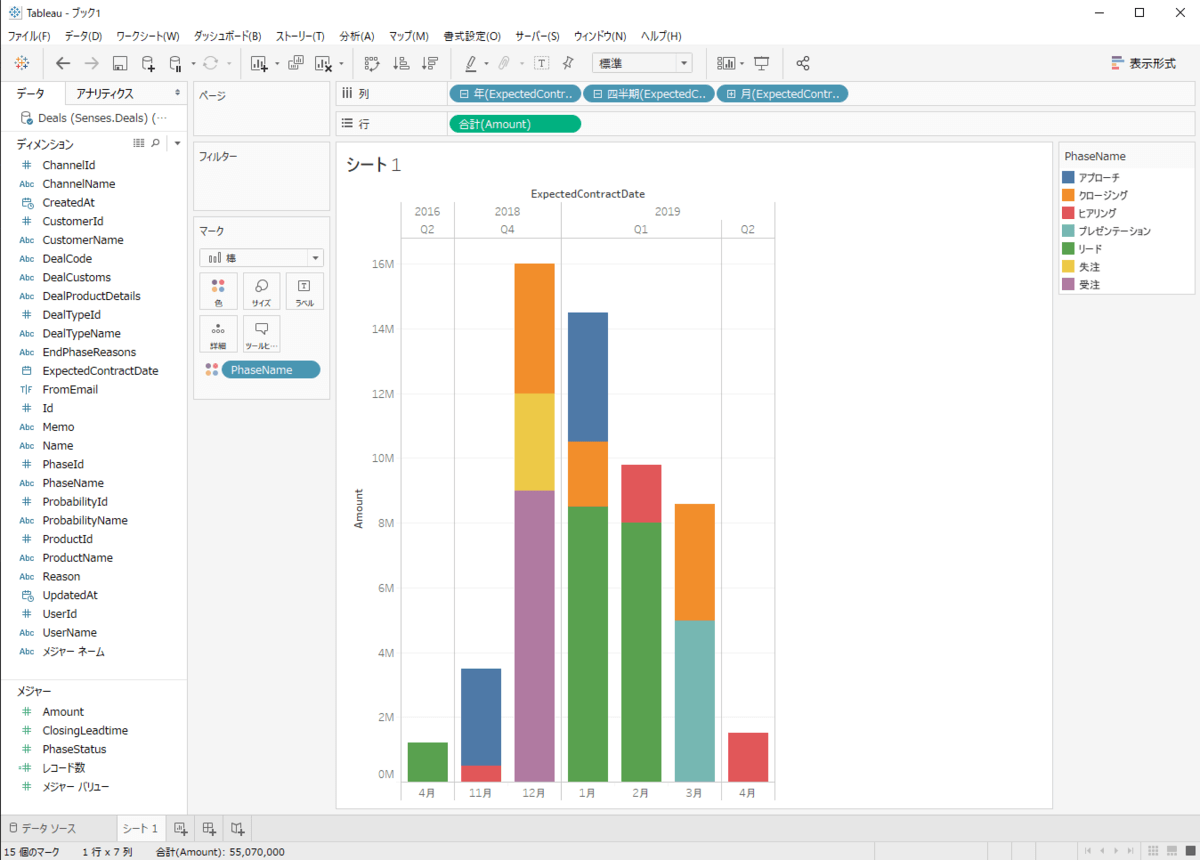The width and height of the screenshot is (1200, 860).
Task: Click the Duplicate sheet toolbar icon
Action: [x=296, y=63]
